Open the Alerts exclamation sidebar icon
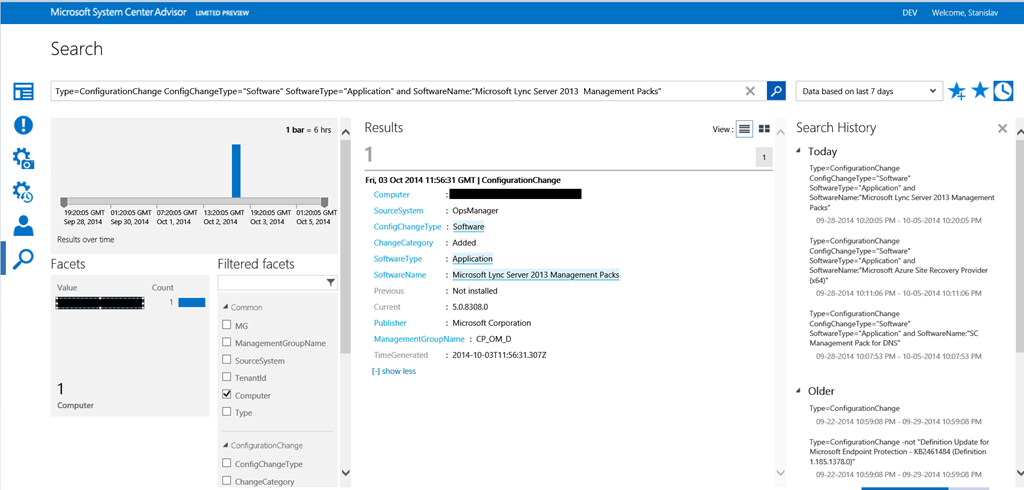 [23, 125]
